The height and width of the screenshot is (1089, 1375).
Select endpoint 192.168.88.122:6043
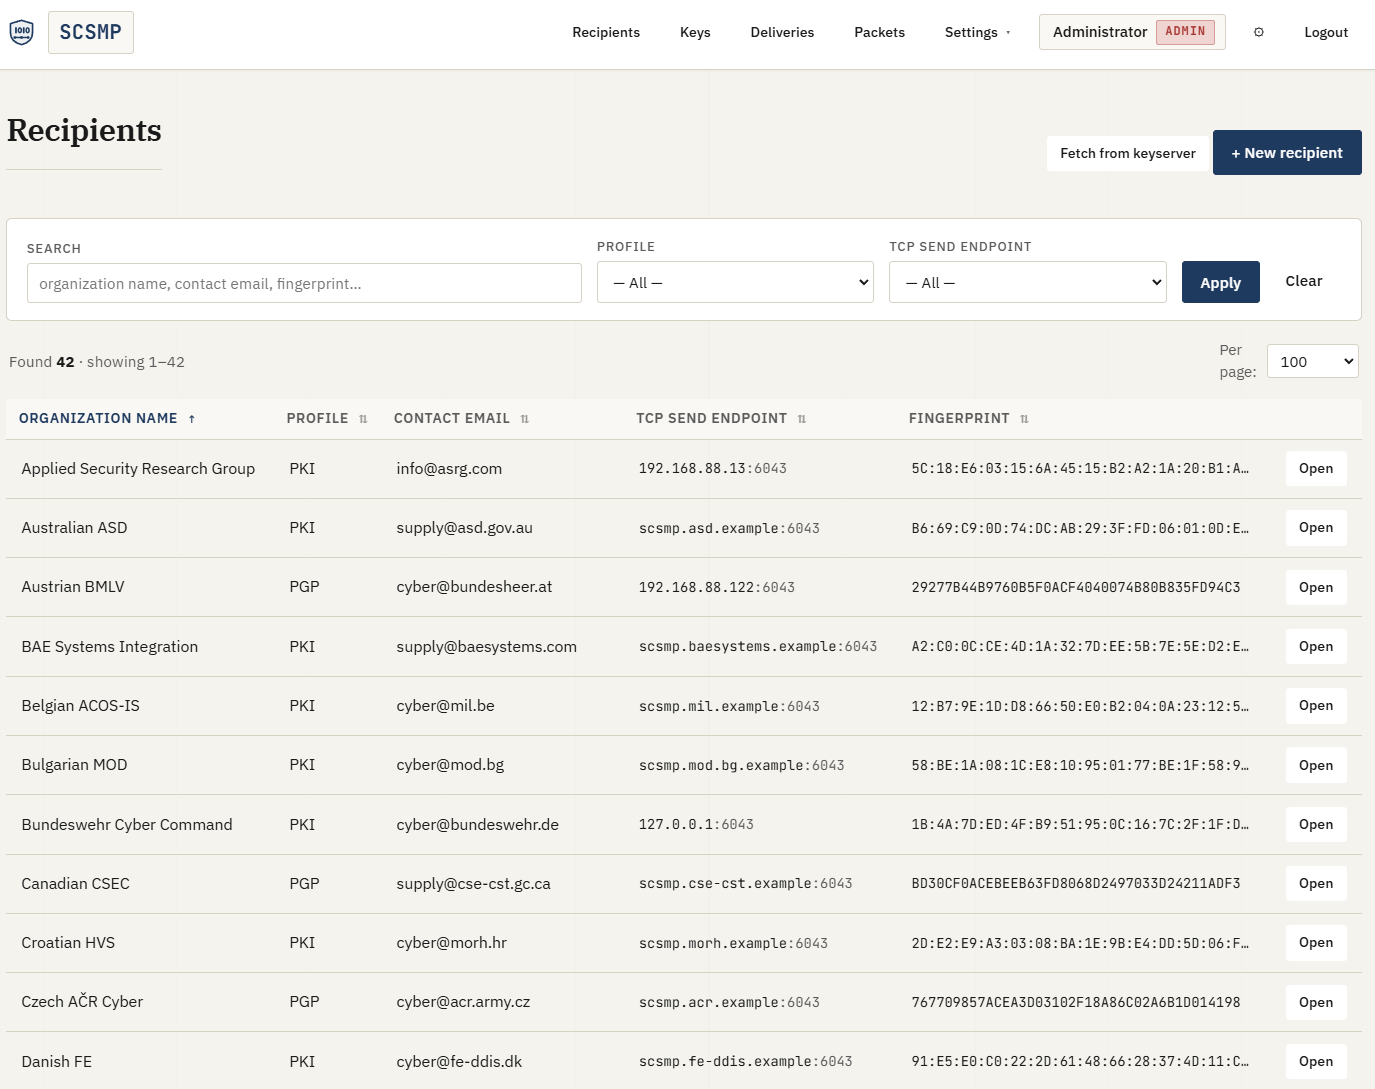coord(717,587)
